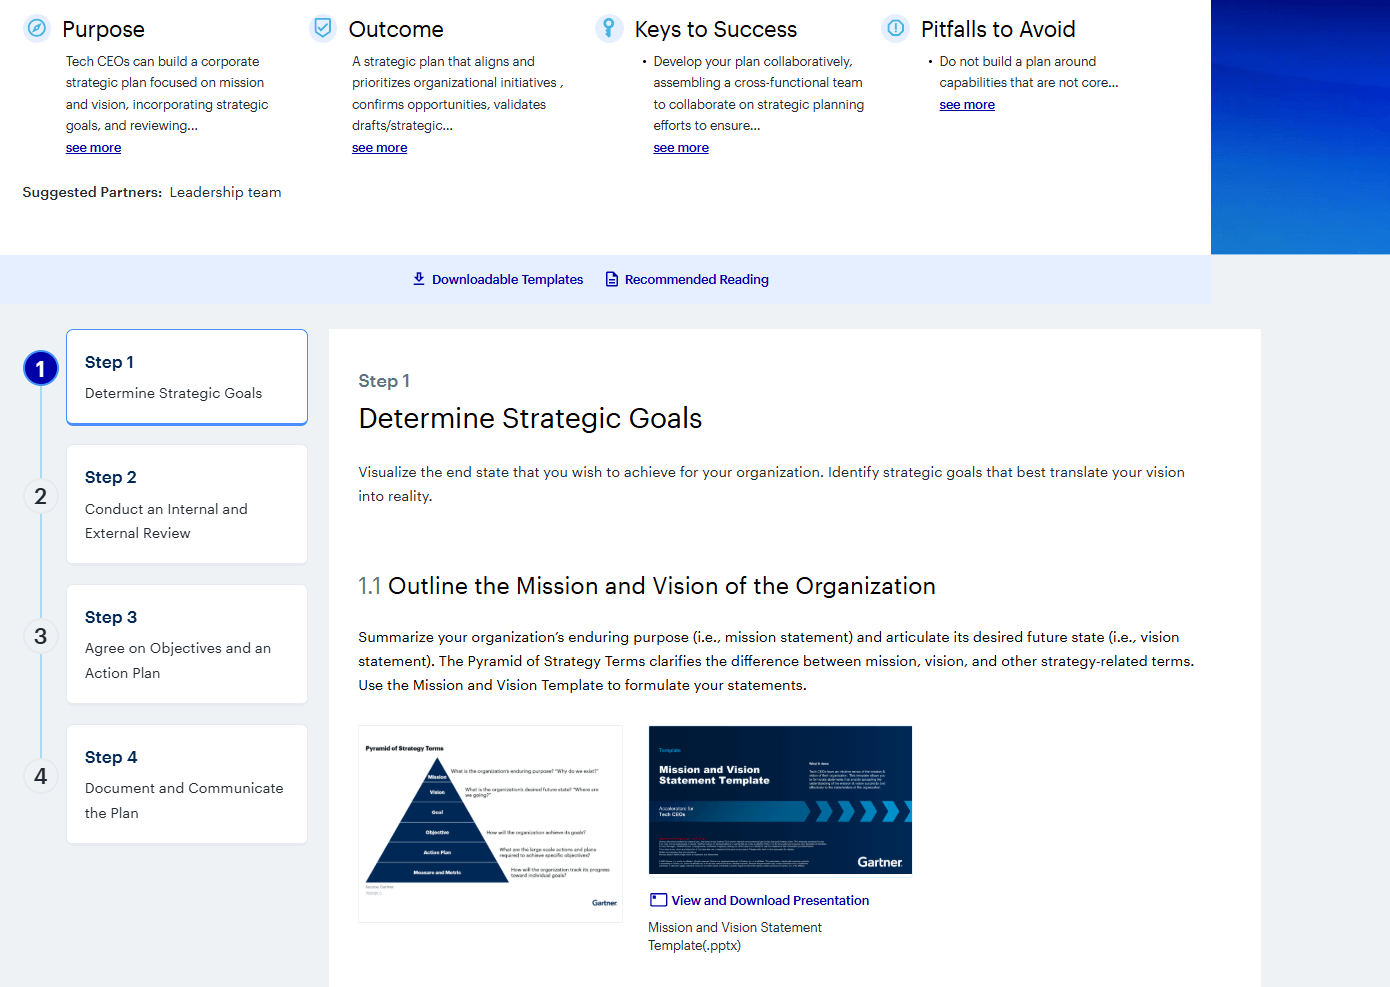Select the Step 3 numbered circle

[40, 635]
